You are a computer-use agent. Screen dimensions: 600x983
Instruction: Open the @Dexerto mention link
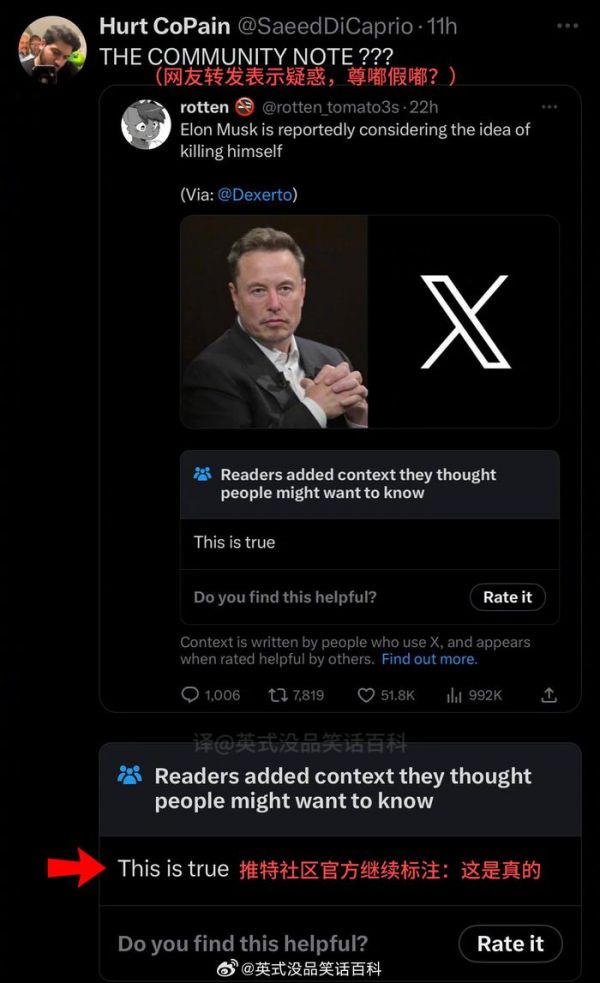pos(257,195)
